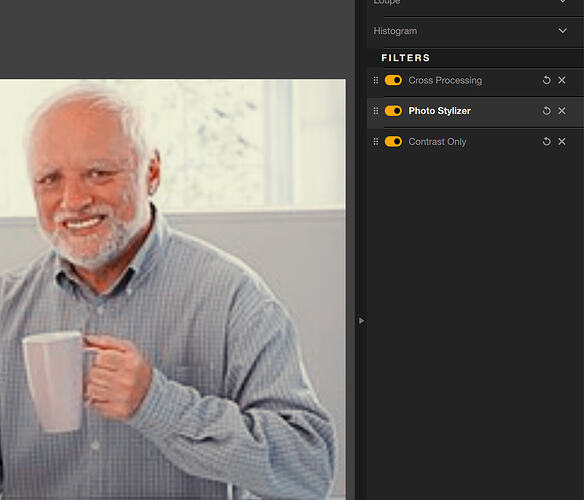This screenshot has width=584, height=500.
Task: Turn off the Photo Stylizer toggle
Action: 393,111
